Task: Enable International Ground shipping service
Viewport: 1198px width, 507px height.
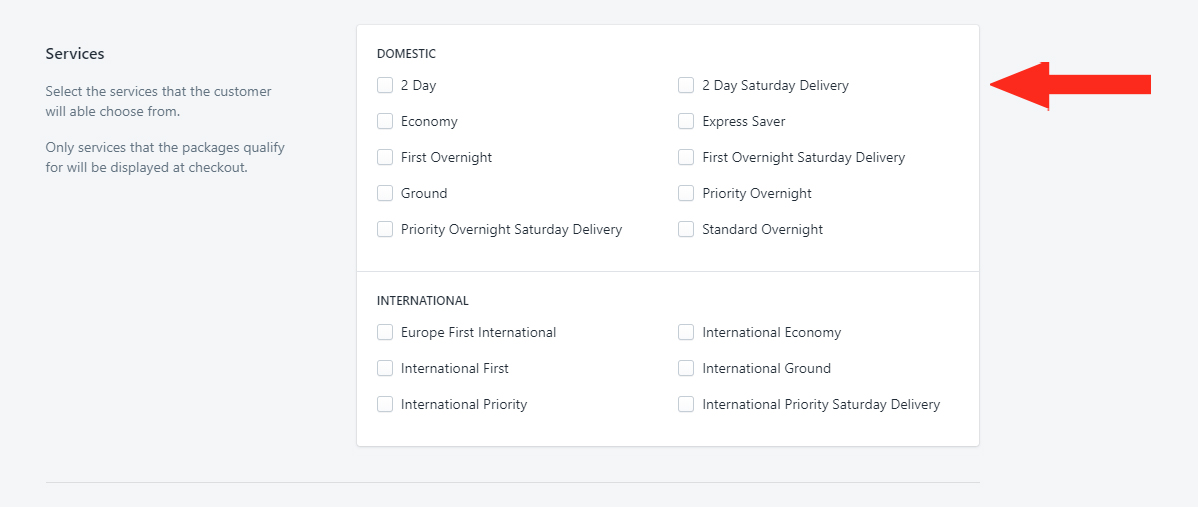Action: [x=686, y=368]
